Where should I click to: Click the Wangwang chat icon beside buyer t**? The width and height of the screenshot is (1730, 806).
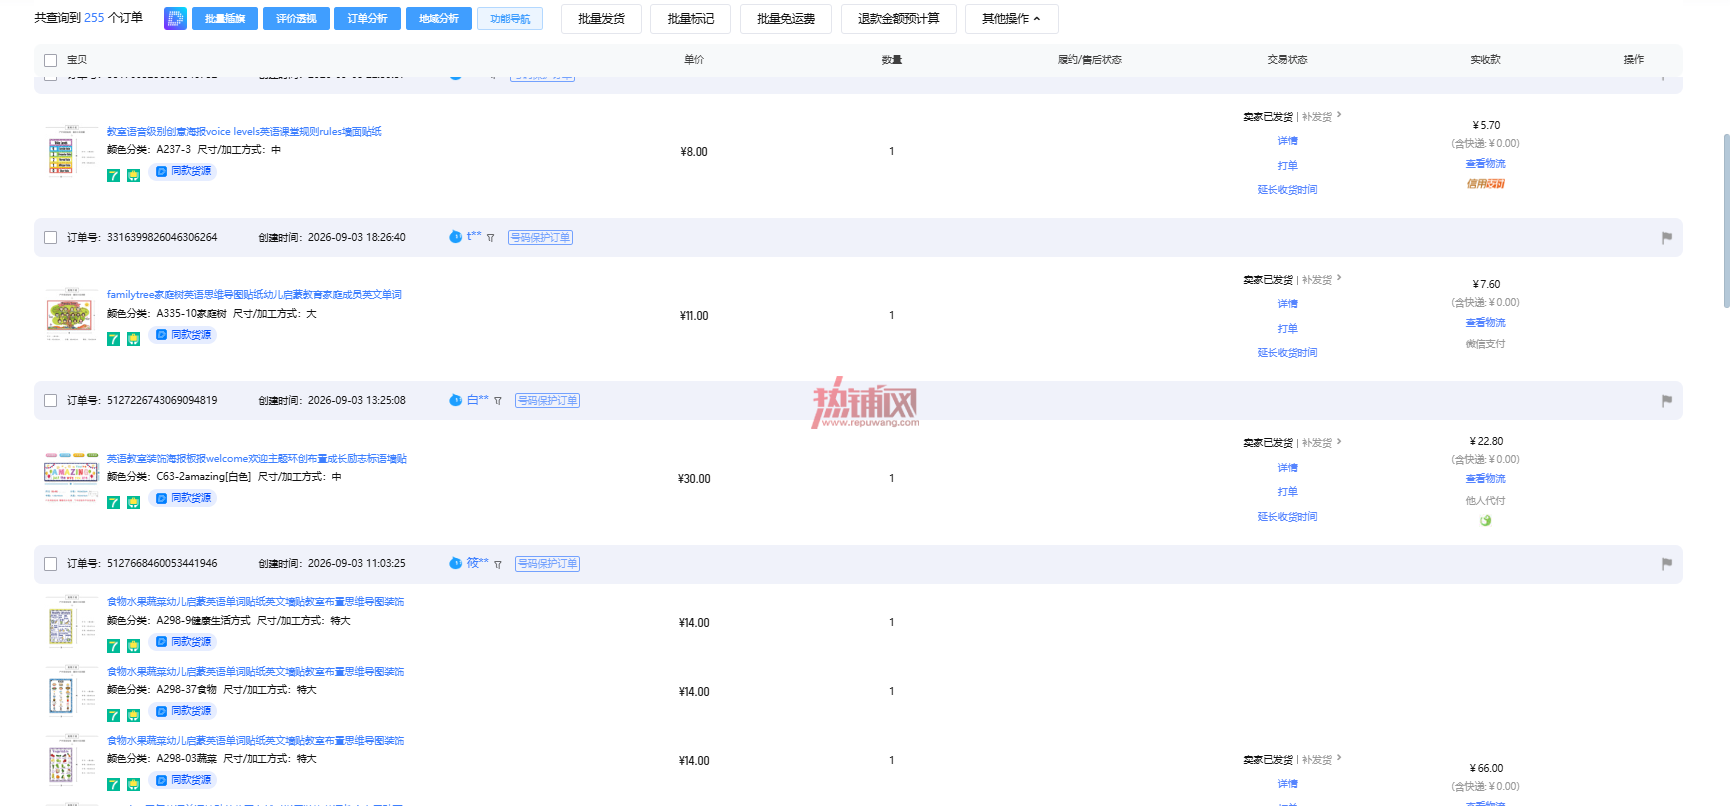(x=455, y=237)
